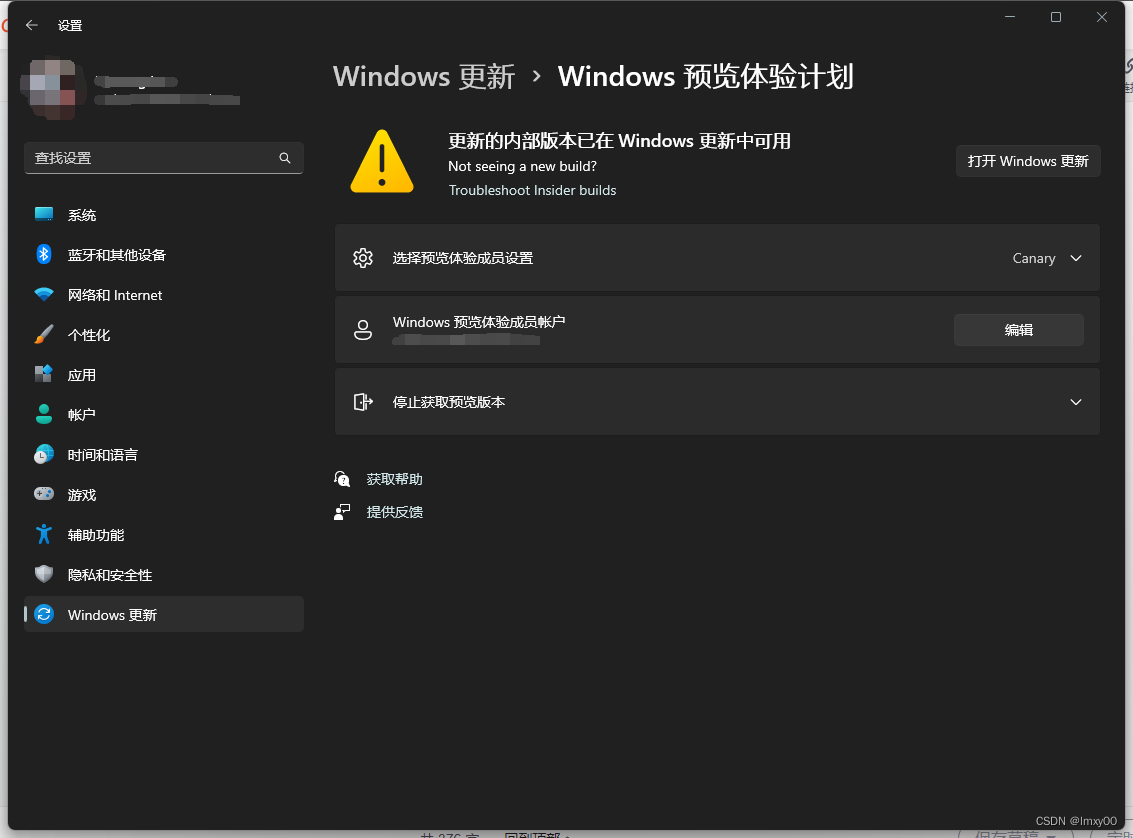Select 游戏 in the sidebar
The width and height of the screenshot is (1133, 838).
[x=163, y=495]
